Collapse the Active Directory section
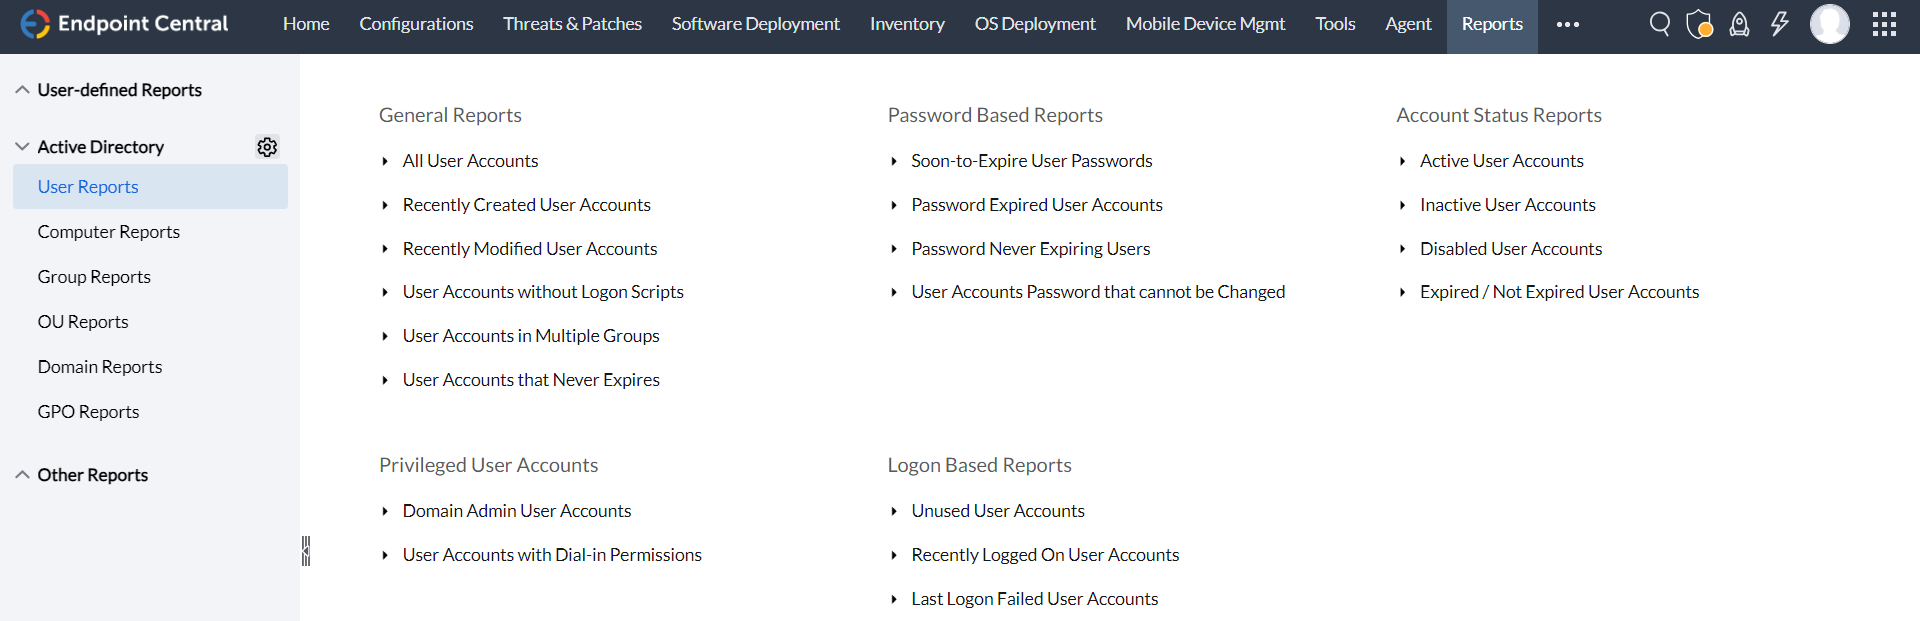 click(x=22, y=147)
